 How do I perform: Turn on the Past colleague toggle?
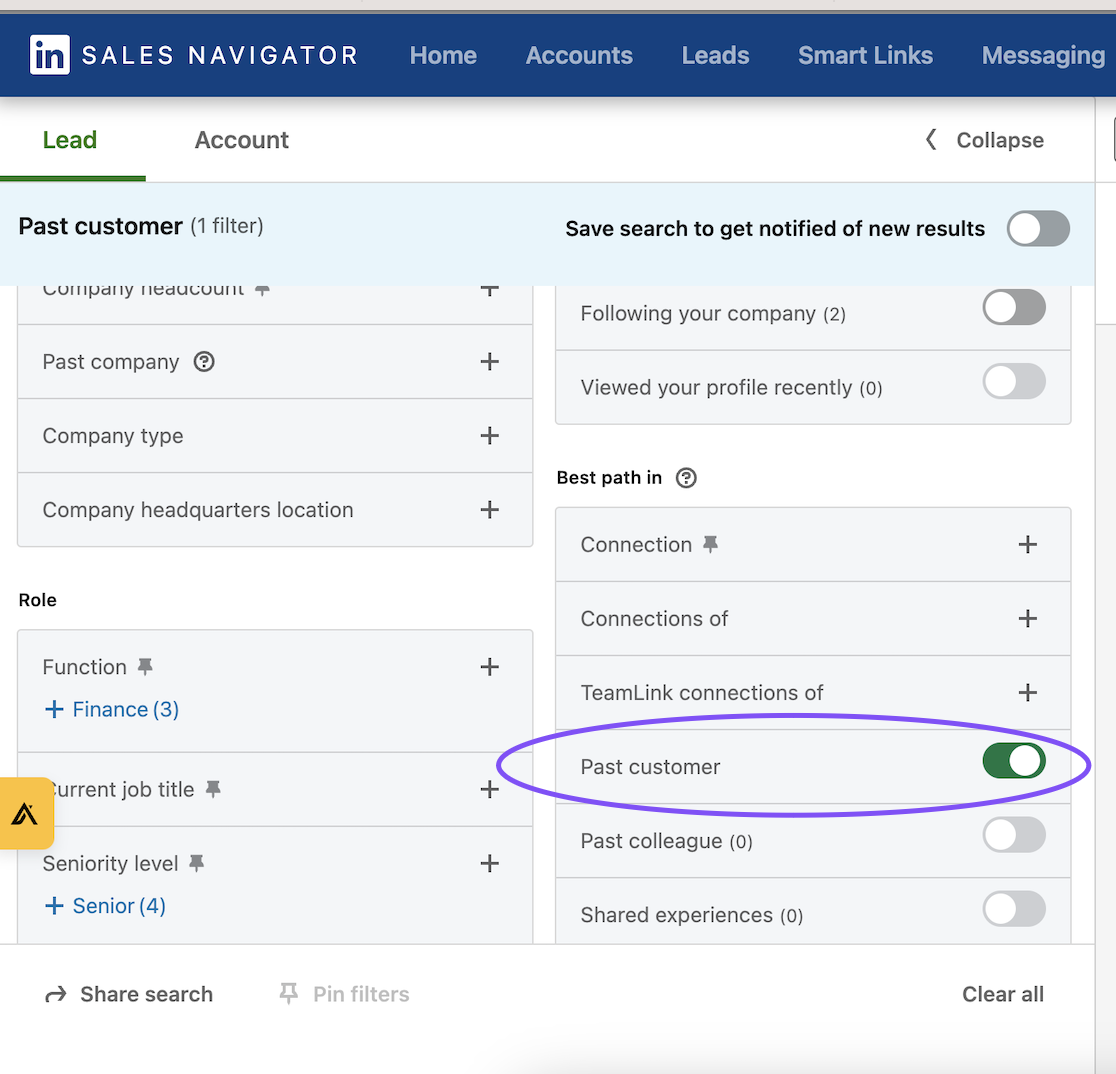click(1013, 835)
